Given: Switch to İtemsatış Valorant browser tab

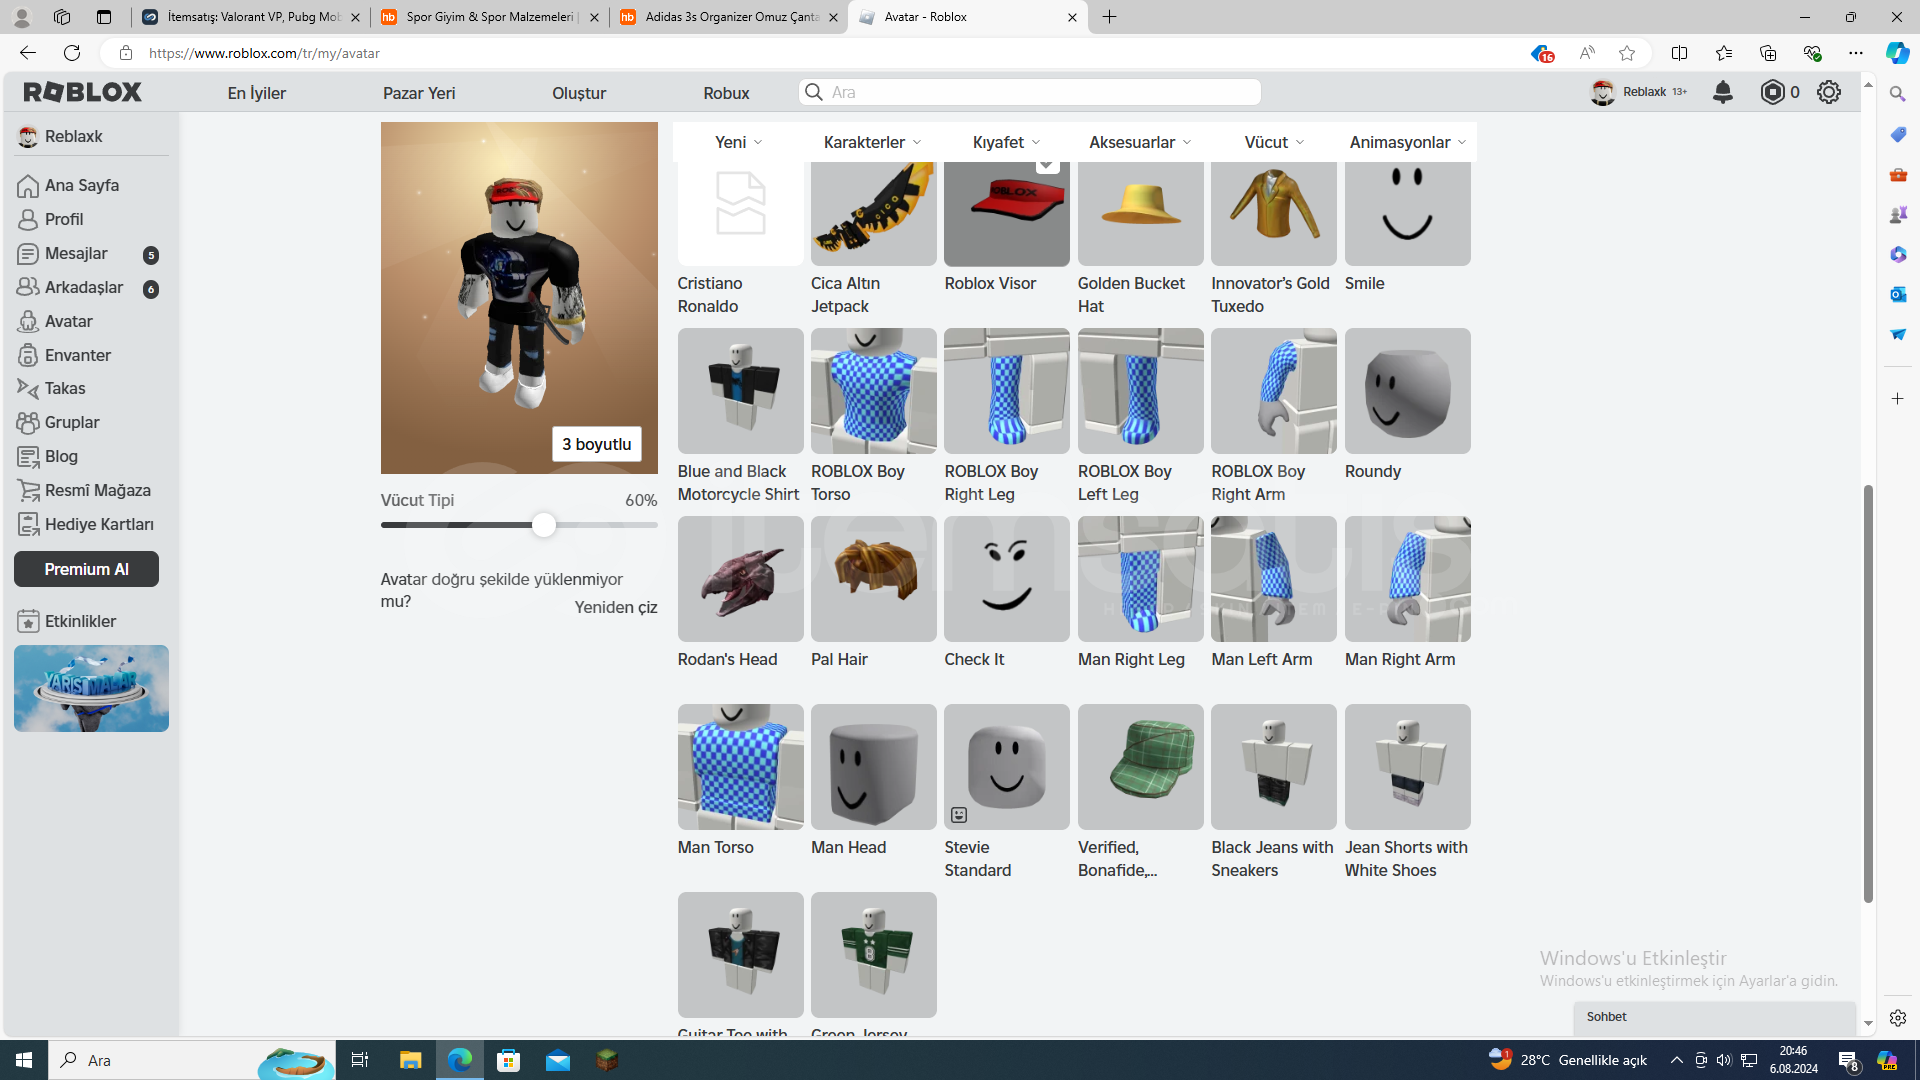Looking at the screenshot, I should click(250, 17).
